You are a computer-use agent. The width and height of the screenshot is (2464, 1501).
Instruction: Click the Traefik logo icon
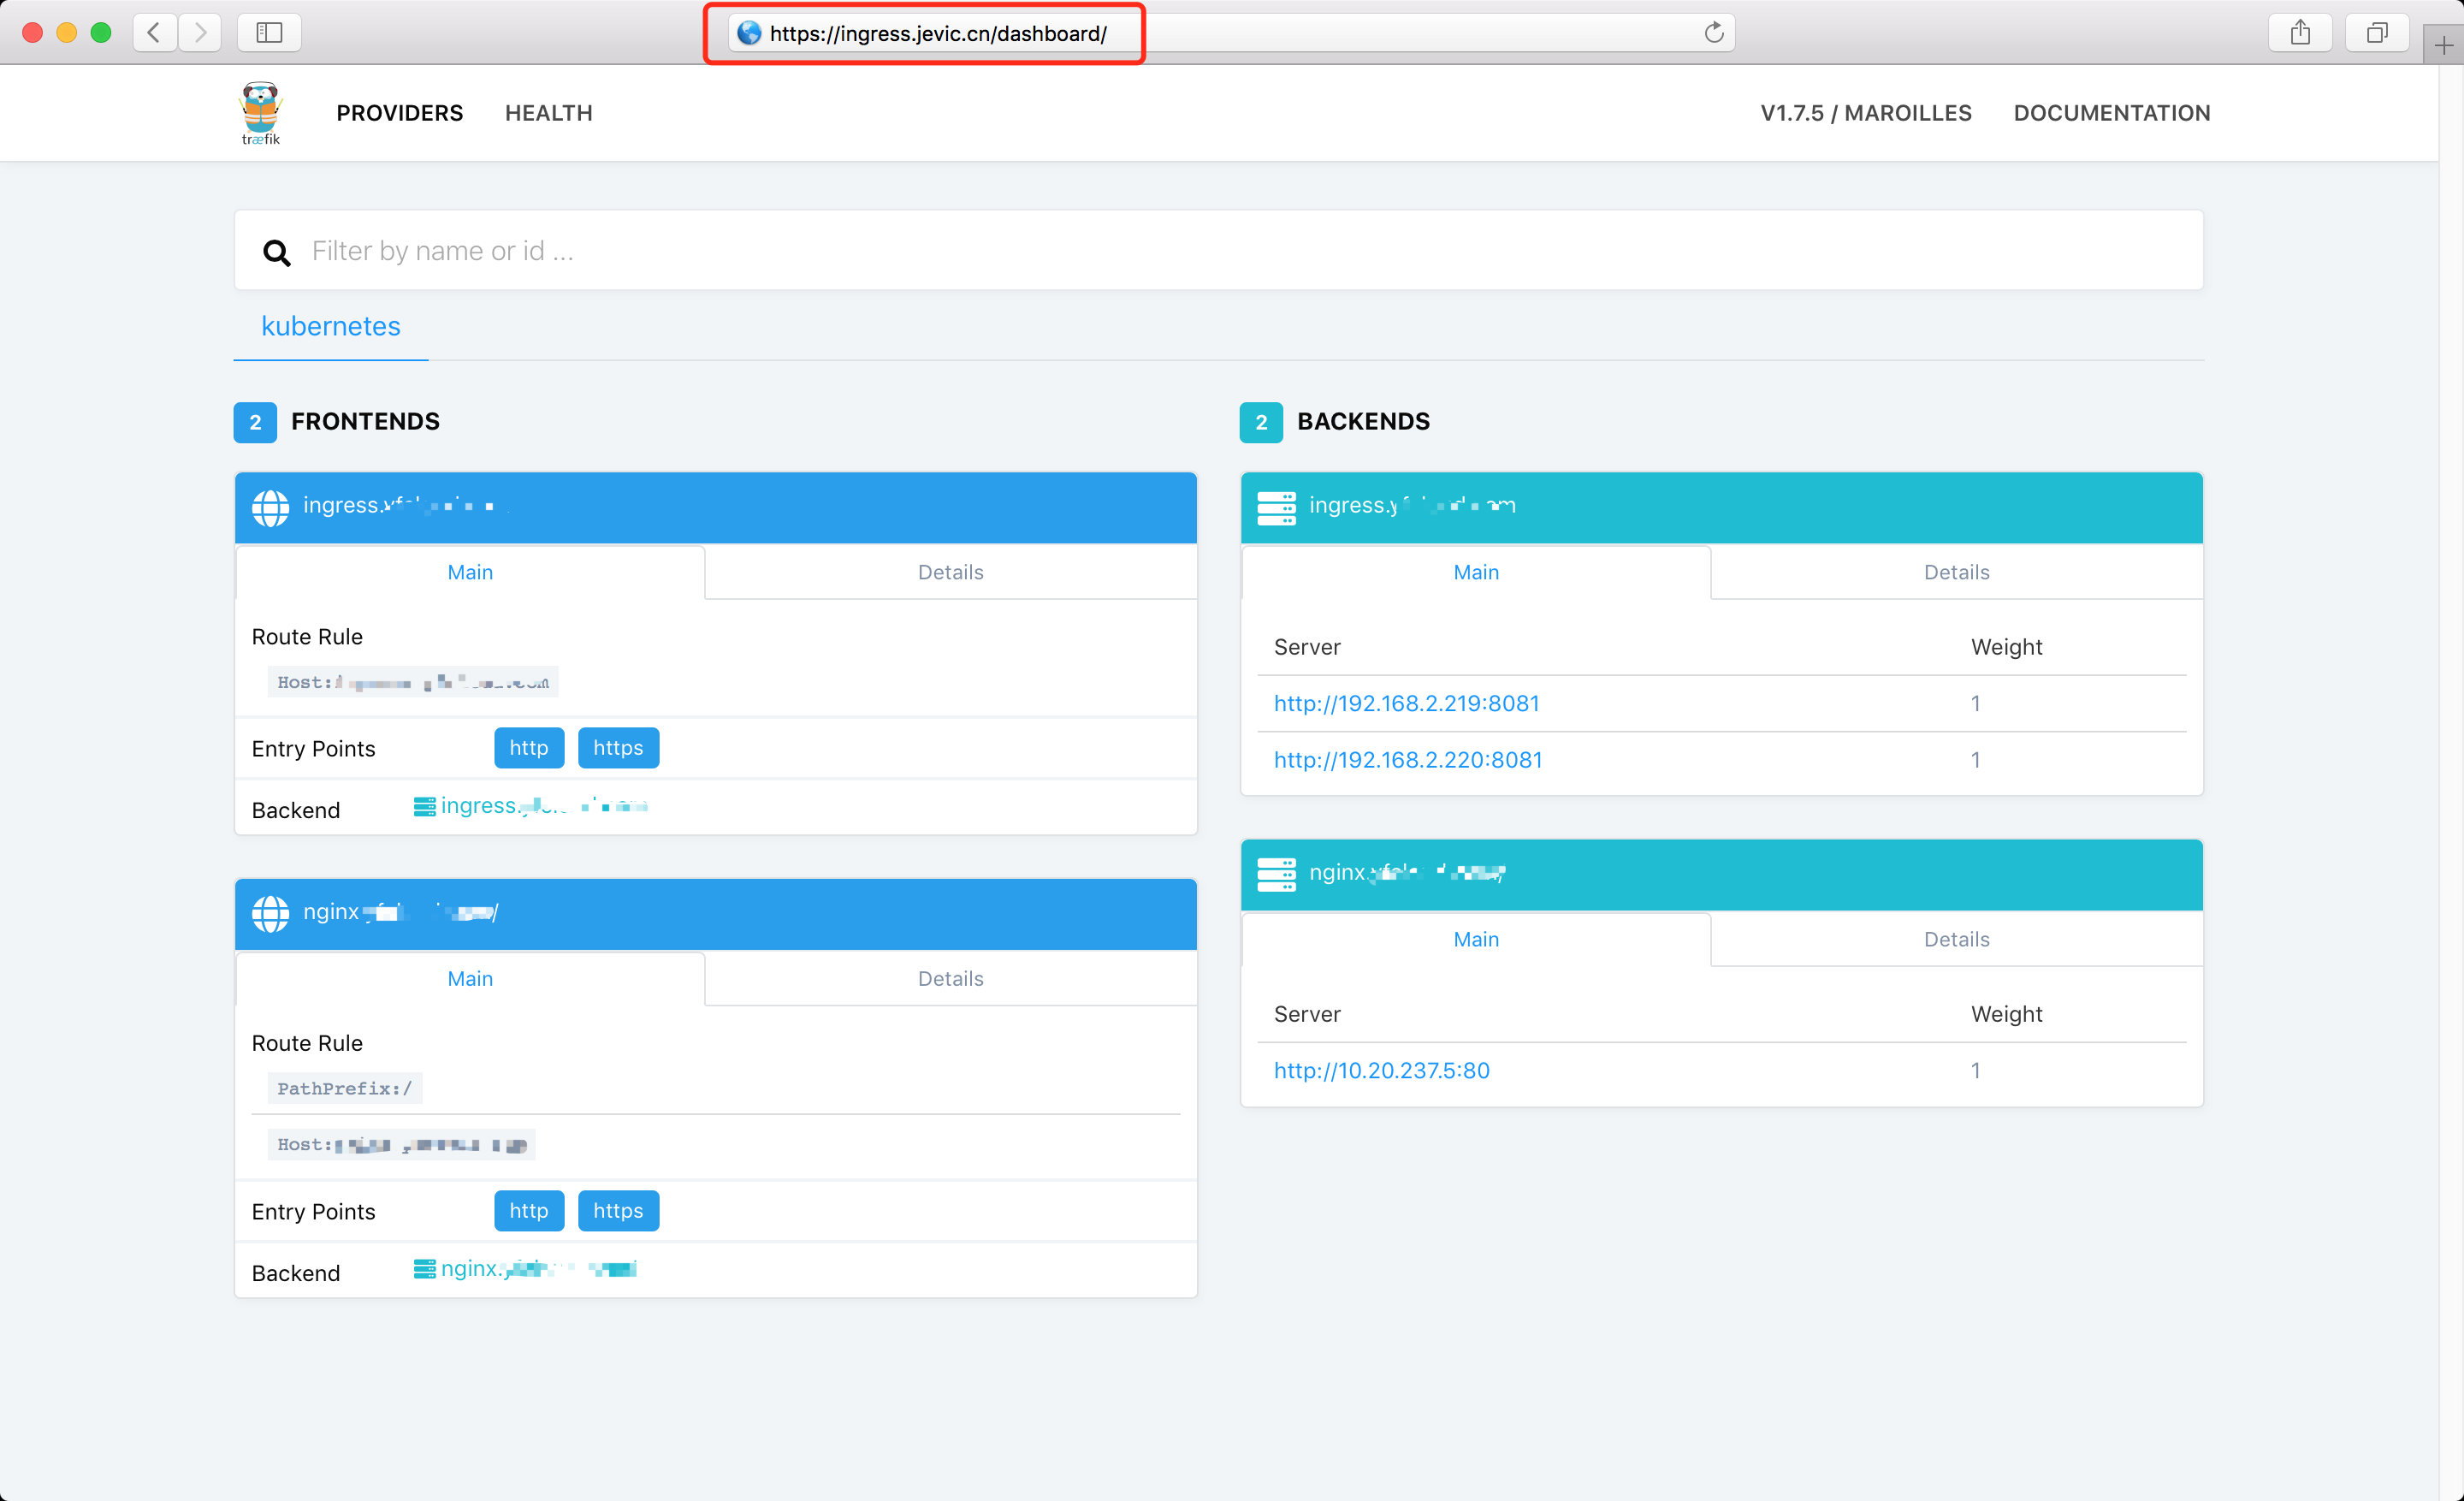click(260, 112)
